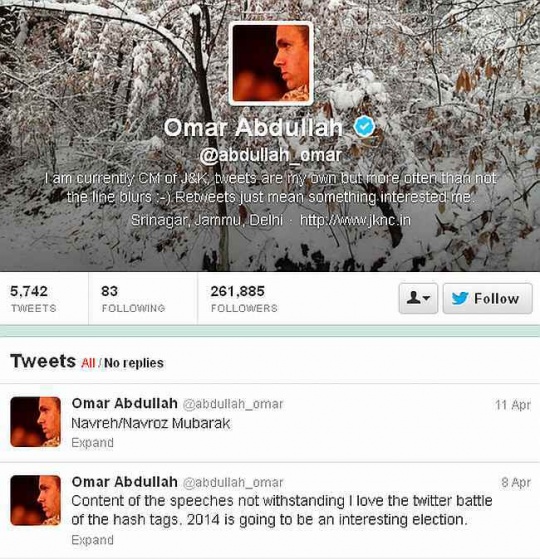Screen dimensions: 540x559
Task: Click the blue verified badge icon
Action: [x=364, y=126]
